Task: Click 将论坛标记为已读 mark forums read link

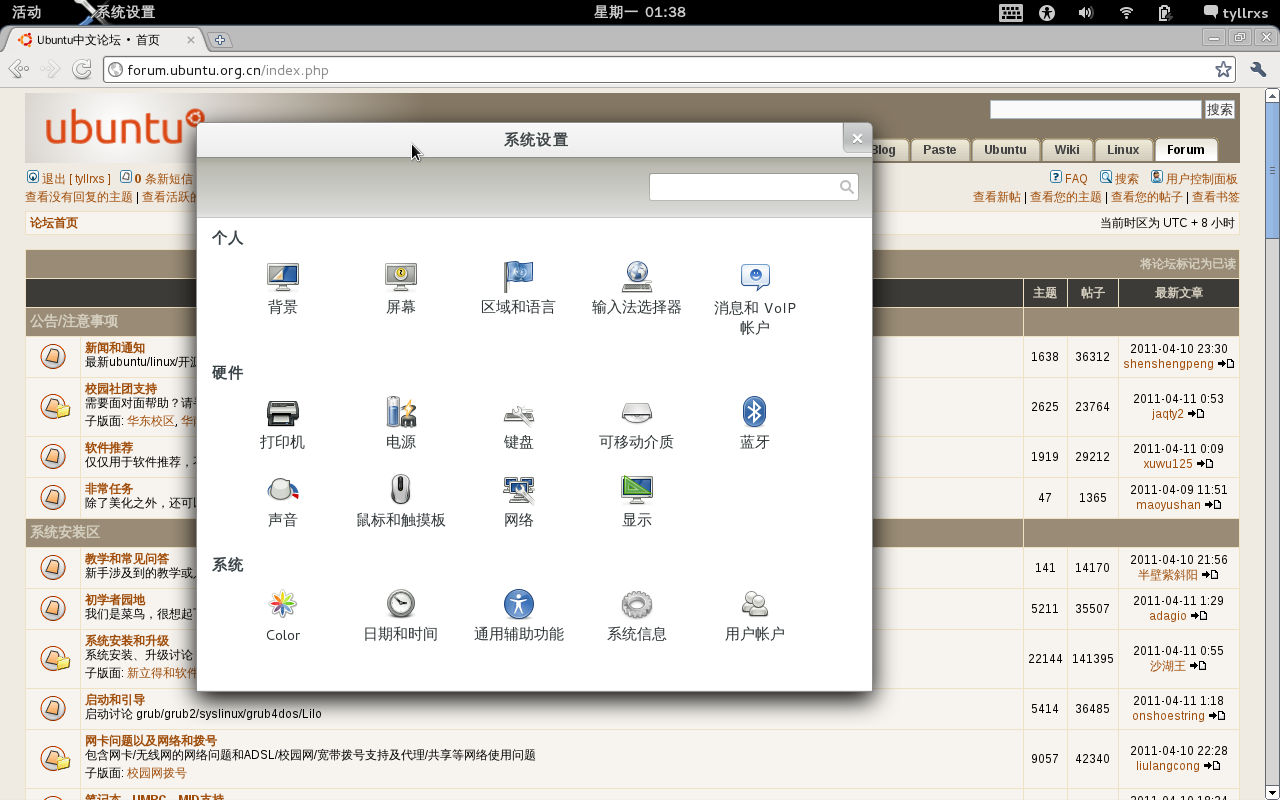Action: click(1188, 264)
